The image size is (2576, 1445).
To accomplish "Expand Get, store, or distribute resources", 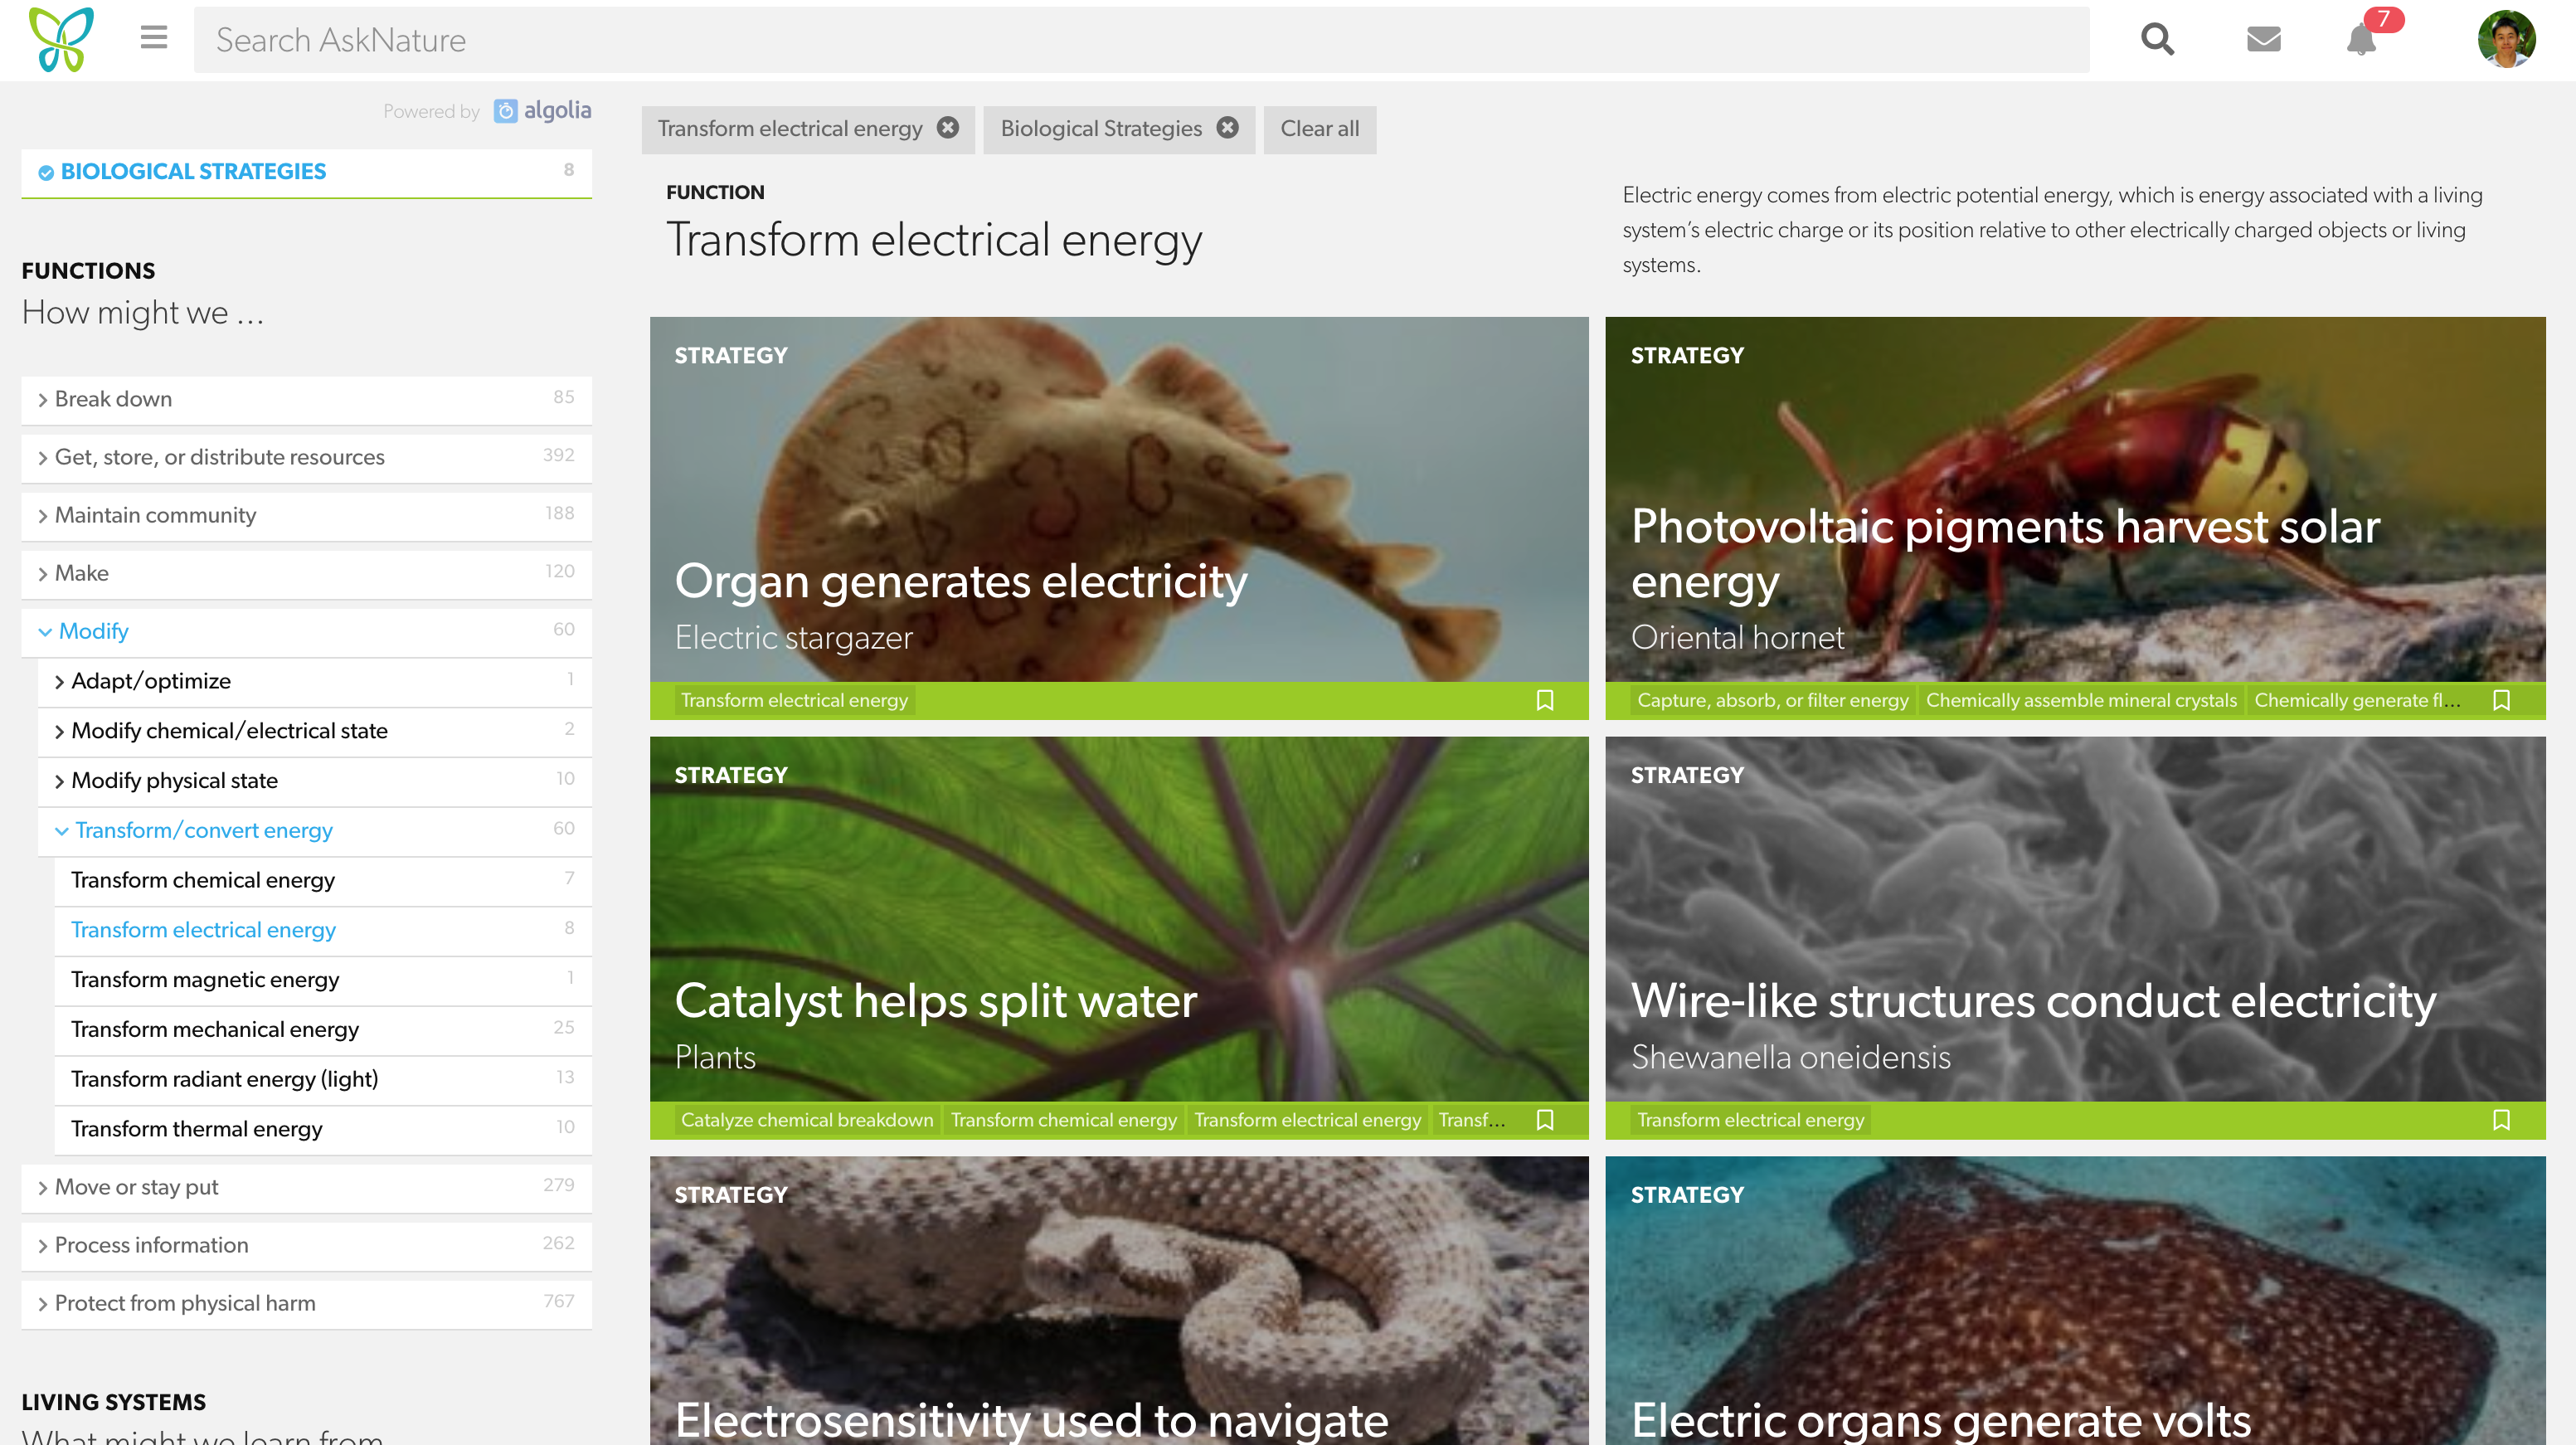I will [x=306, y=457].
